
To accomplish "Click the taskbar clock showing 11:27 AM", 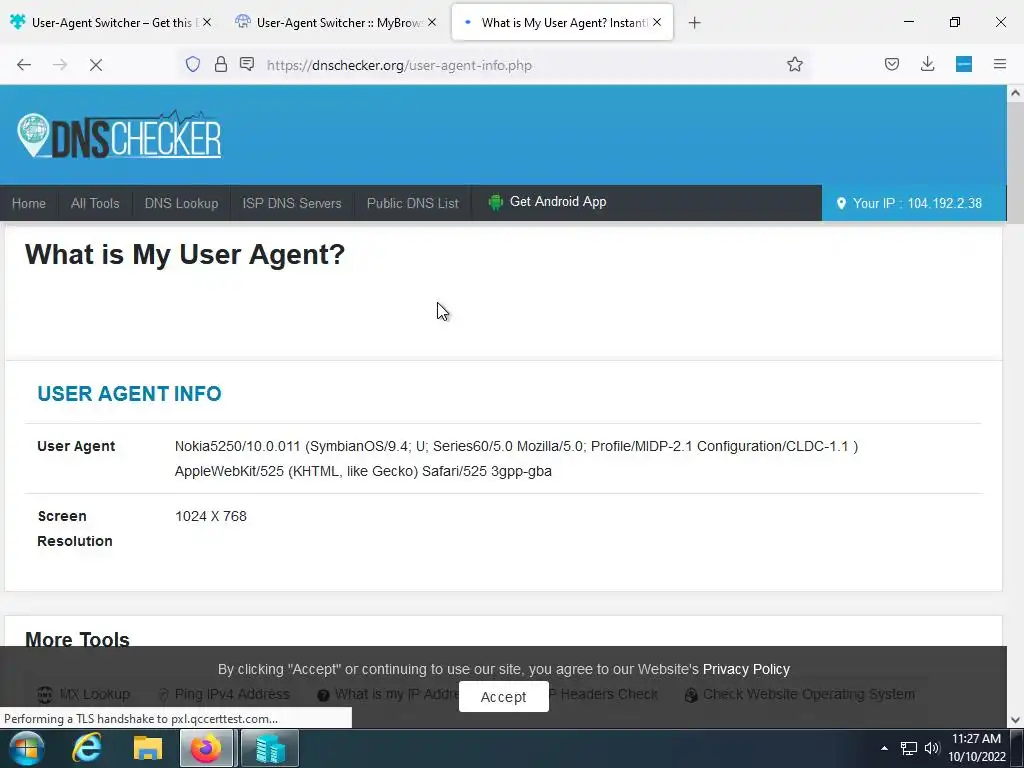I will (x=976, y=748).
